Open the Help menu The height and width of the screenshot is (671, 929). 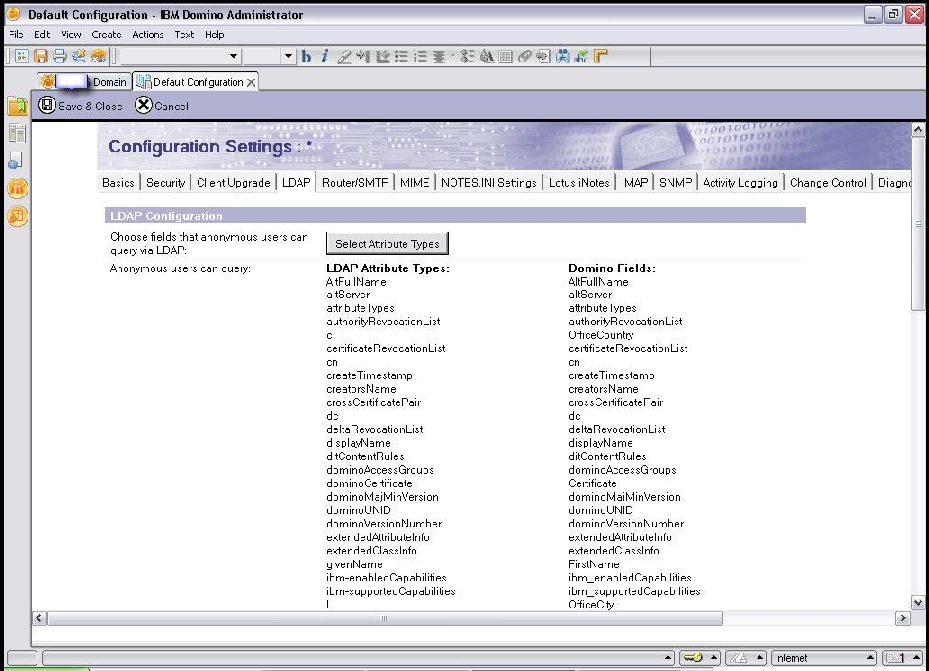(214, 34)
